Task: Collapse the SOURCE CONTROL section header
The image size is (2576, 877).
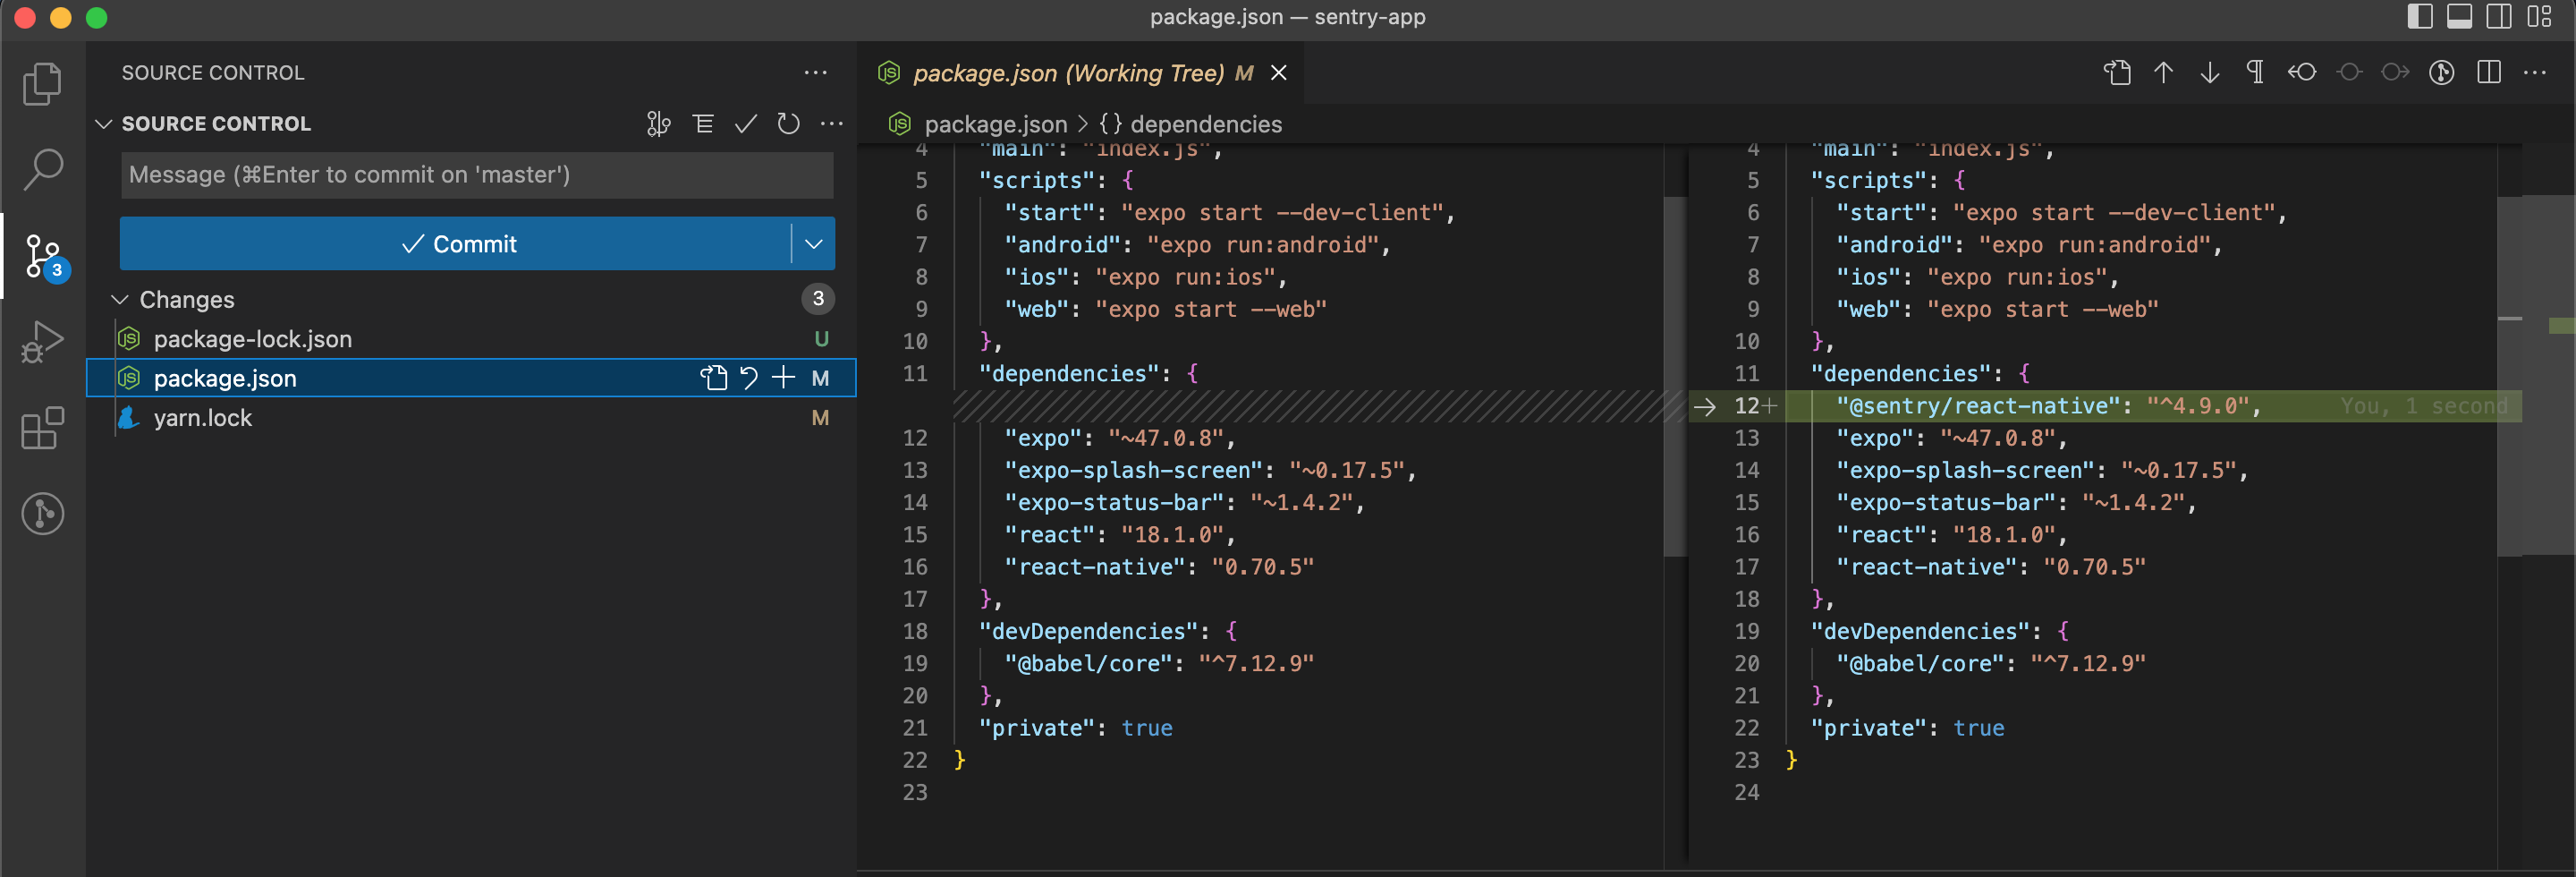Action: click(103, 124)
